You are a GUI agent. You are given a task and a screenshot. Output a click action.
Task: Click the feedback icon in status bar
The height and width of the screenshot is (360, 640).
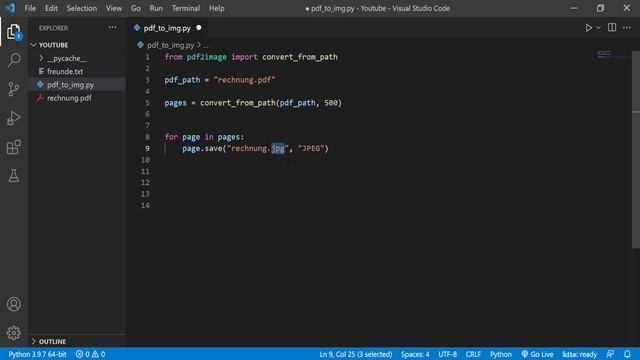pyautogui.click(x=610, y=354)
